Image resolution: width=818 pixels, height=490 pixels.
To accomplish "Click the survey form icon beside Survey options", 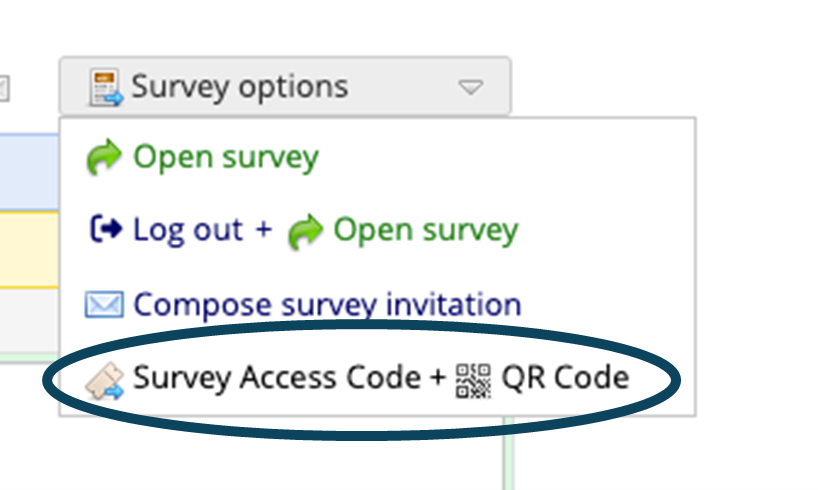I will tap(105, 87).
